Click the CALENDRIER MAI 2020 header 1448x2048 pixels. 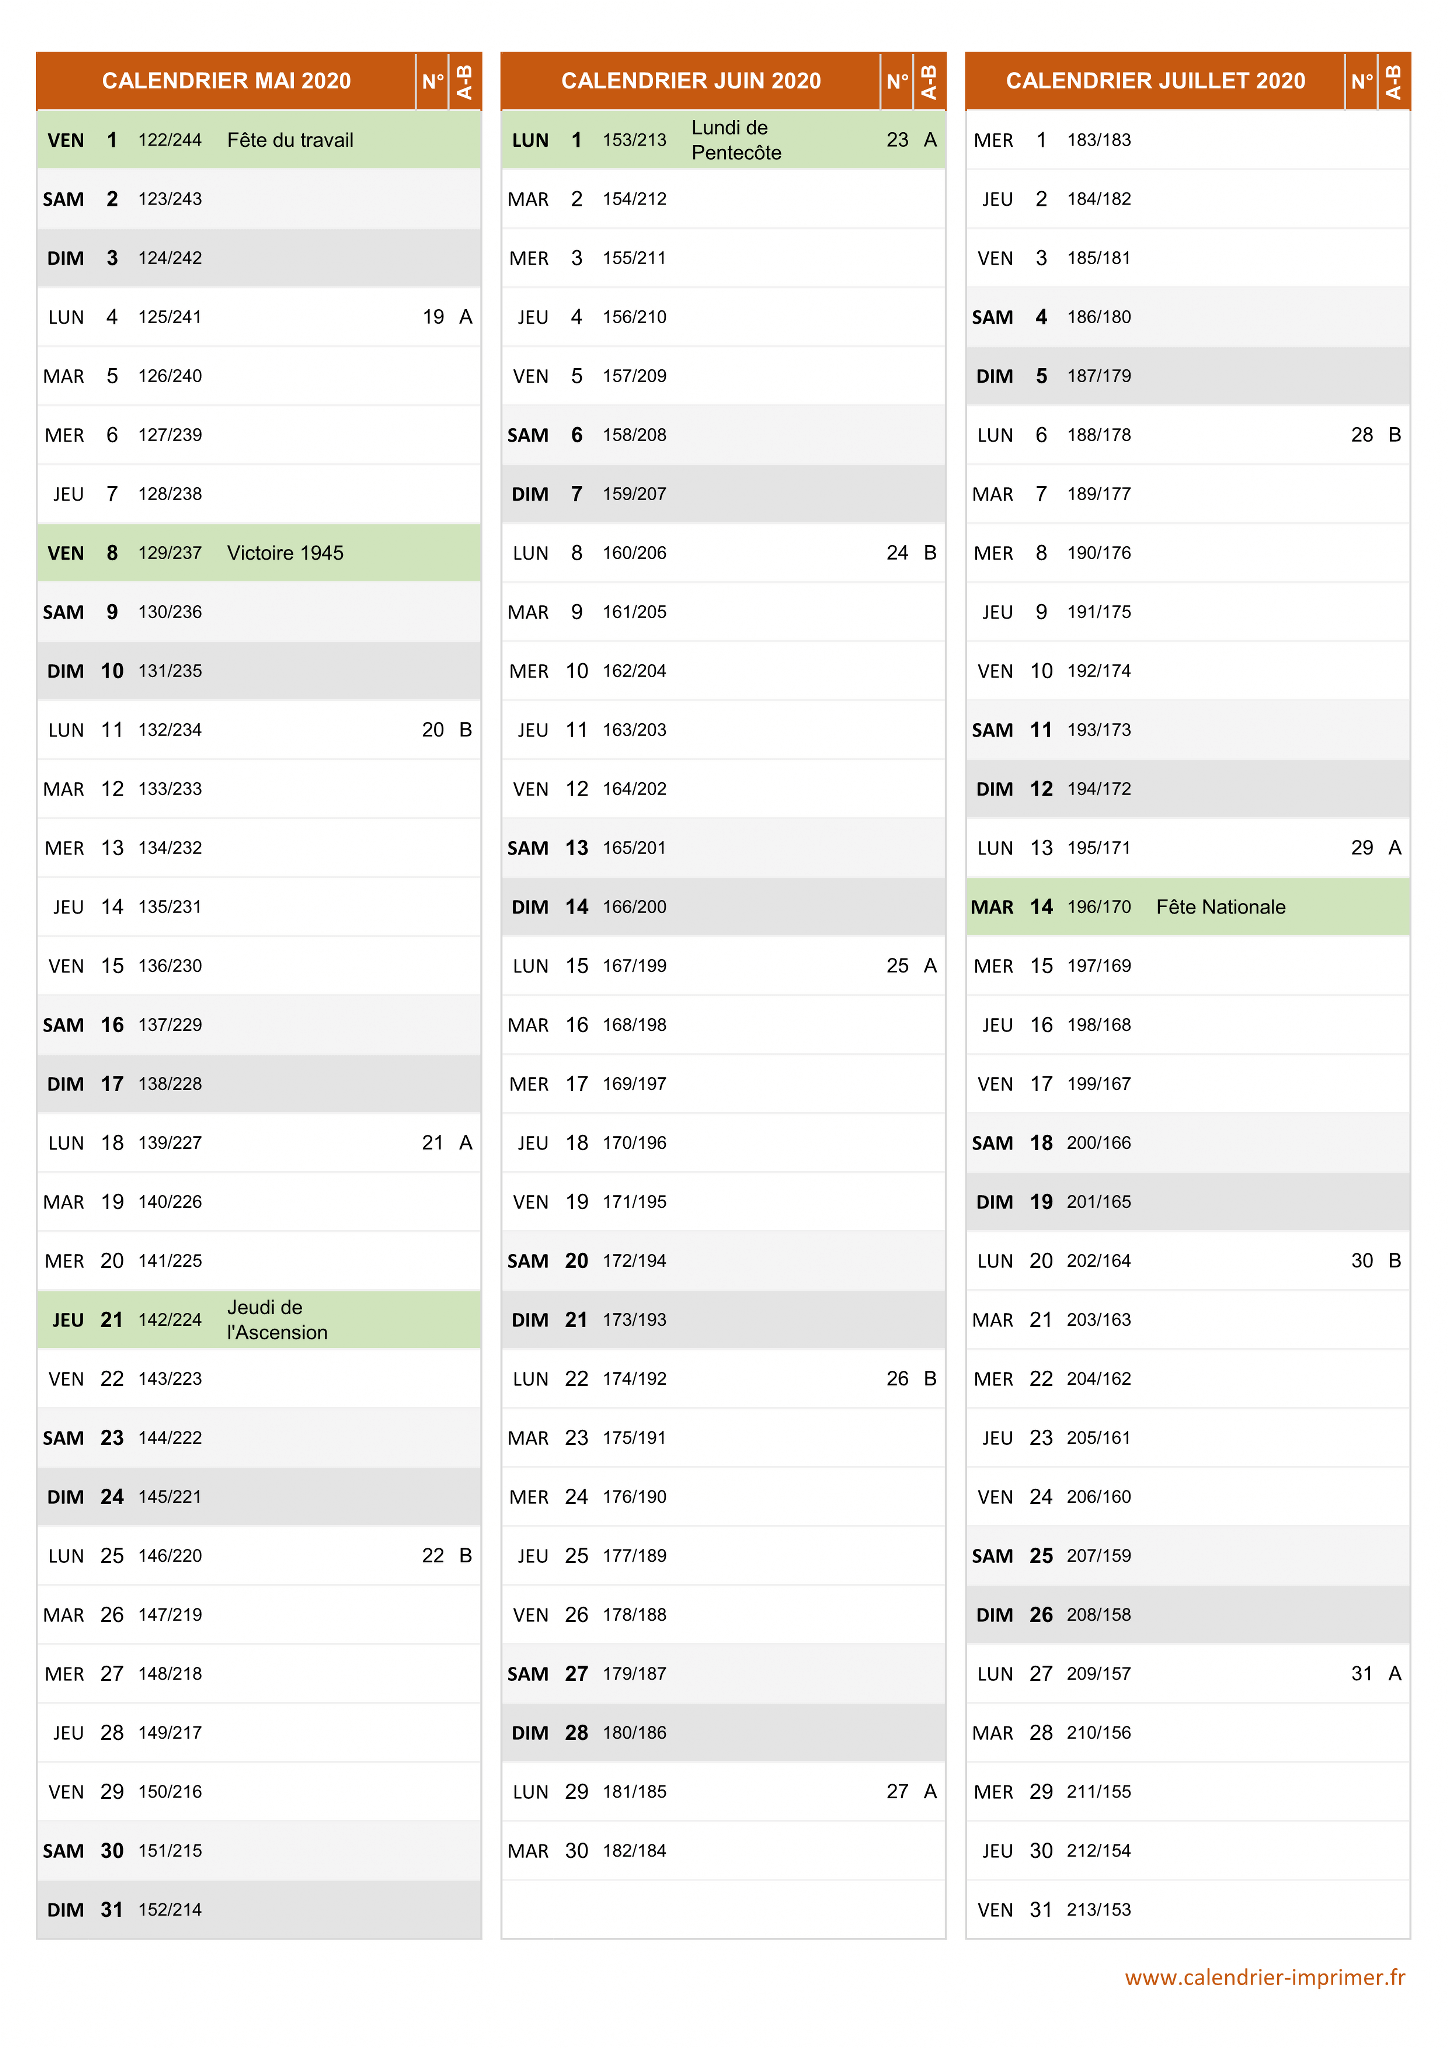[x=226, y=81]
